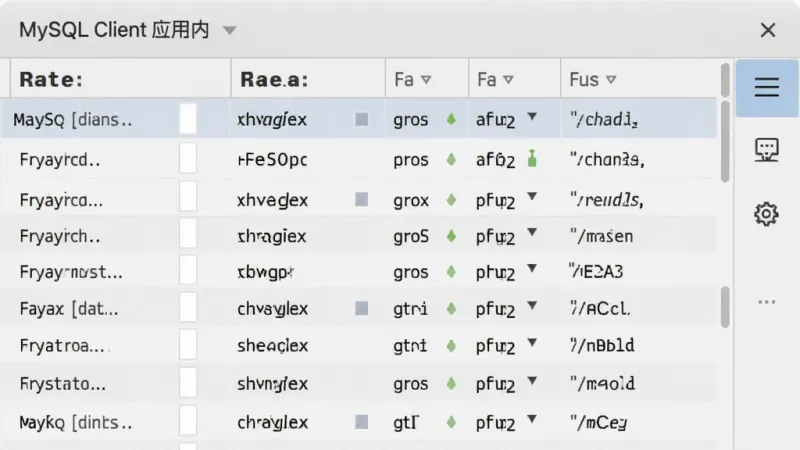Click the grox cell

click(x=411, y=200)
